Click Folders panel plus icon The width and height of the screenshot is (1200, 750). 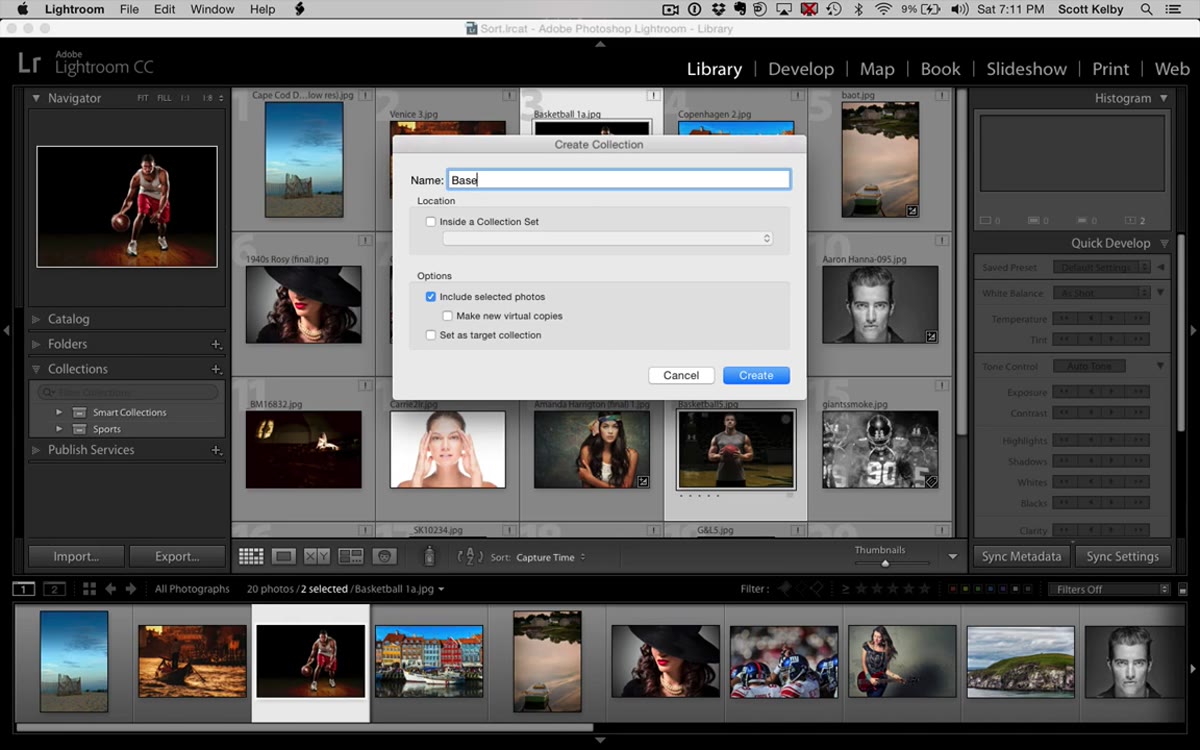(x=216, y=344)
